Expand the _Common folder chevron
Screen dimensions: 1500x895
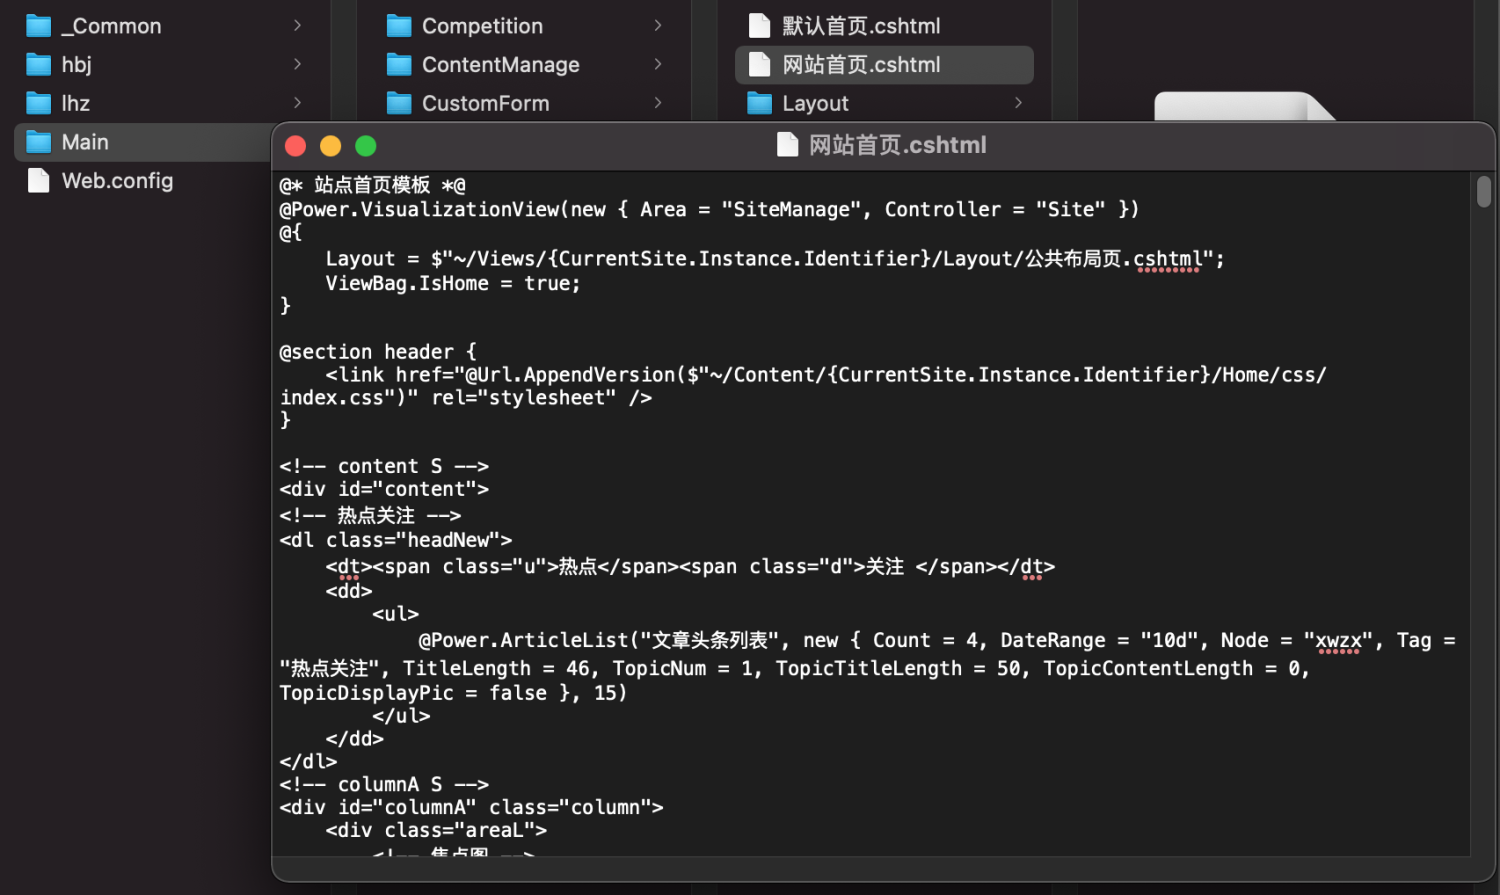(x=297, y=26)
